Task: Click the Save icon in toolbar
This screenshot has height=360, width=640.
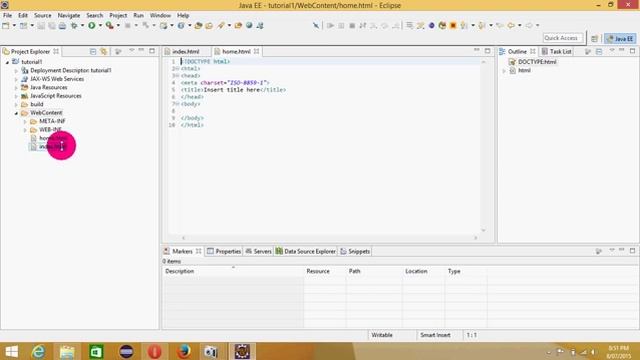Action: [x=41, y=26]
